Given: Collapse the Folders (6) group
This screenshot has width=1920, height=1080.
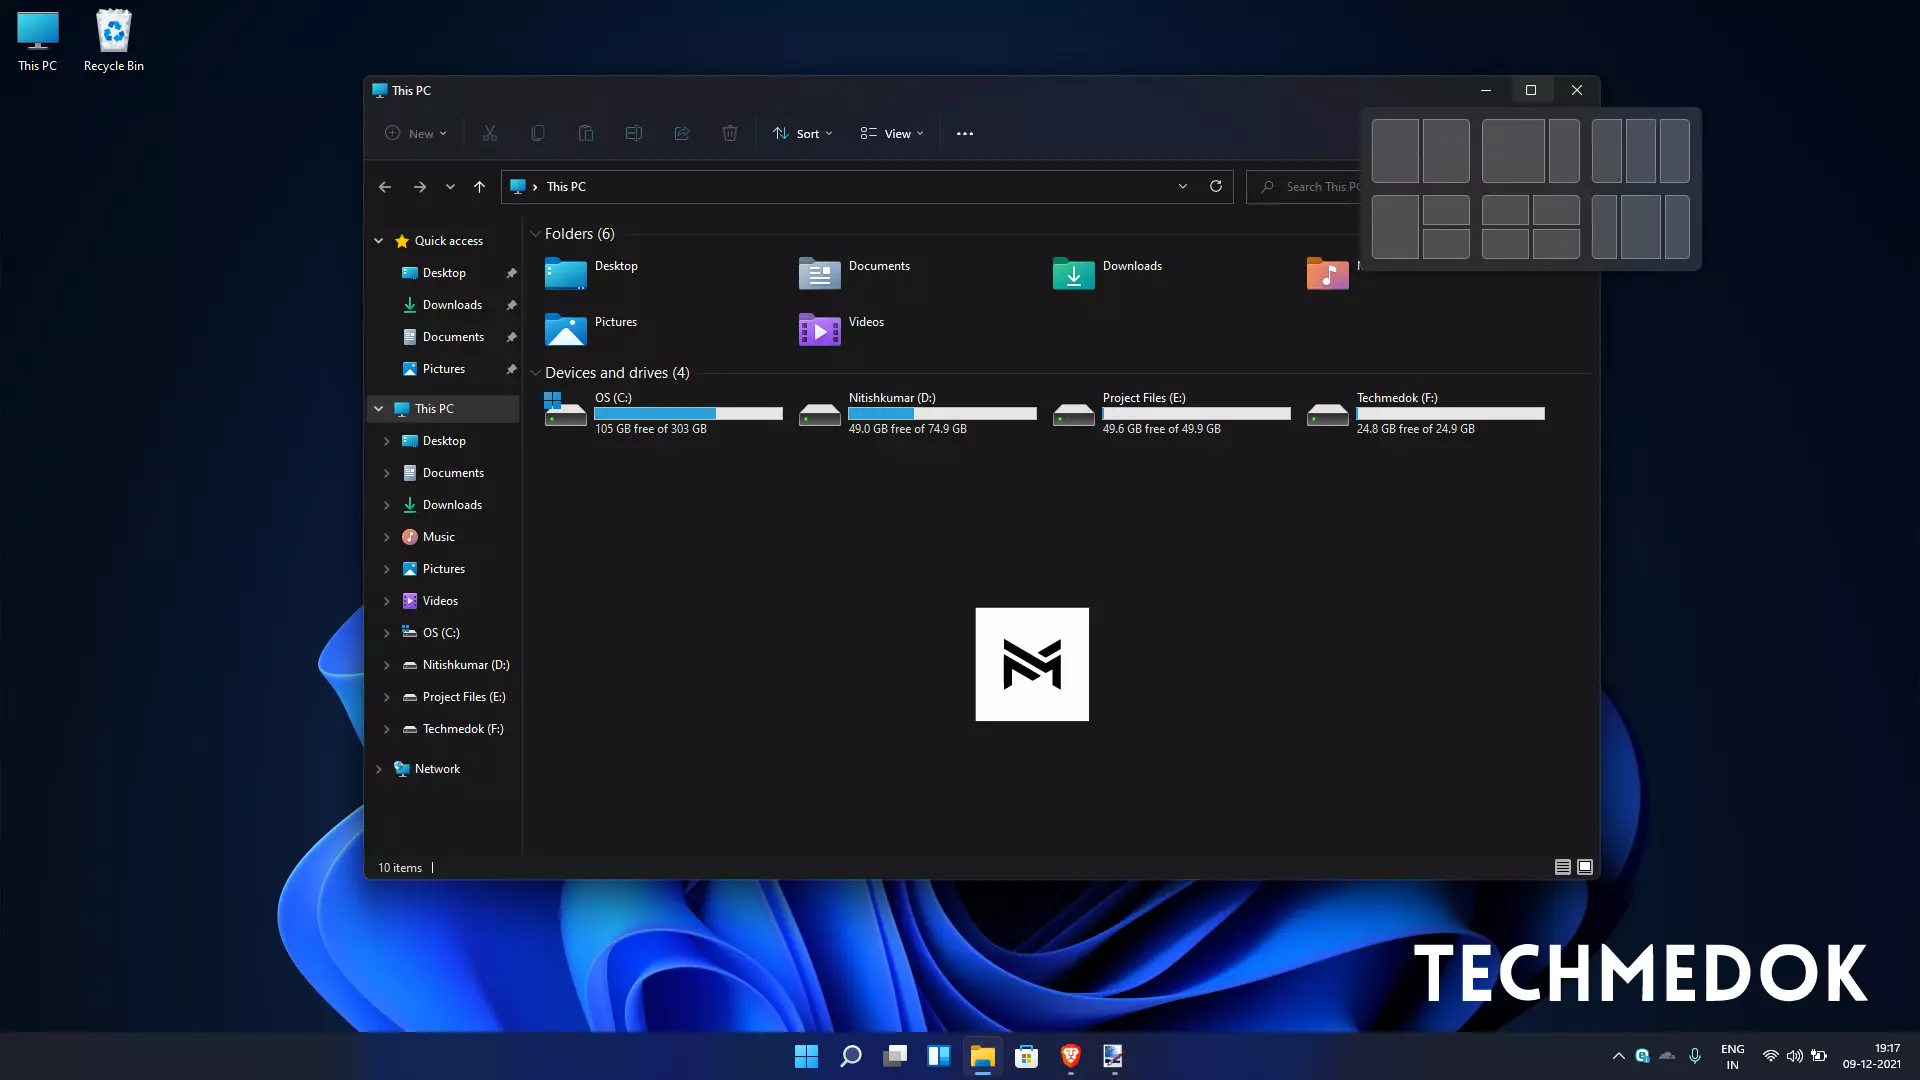Looking at the screenshot, I should [535, 234].
